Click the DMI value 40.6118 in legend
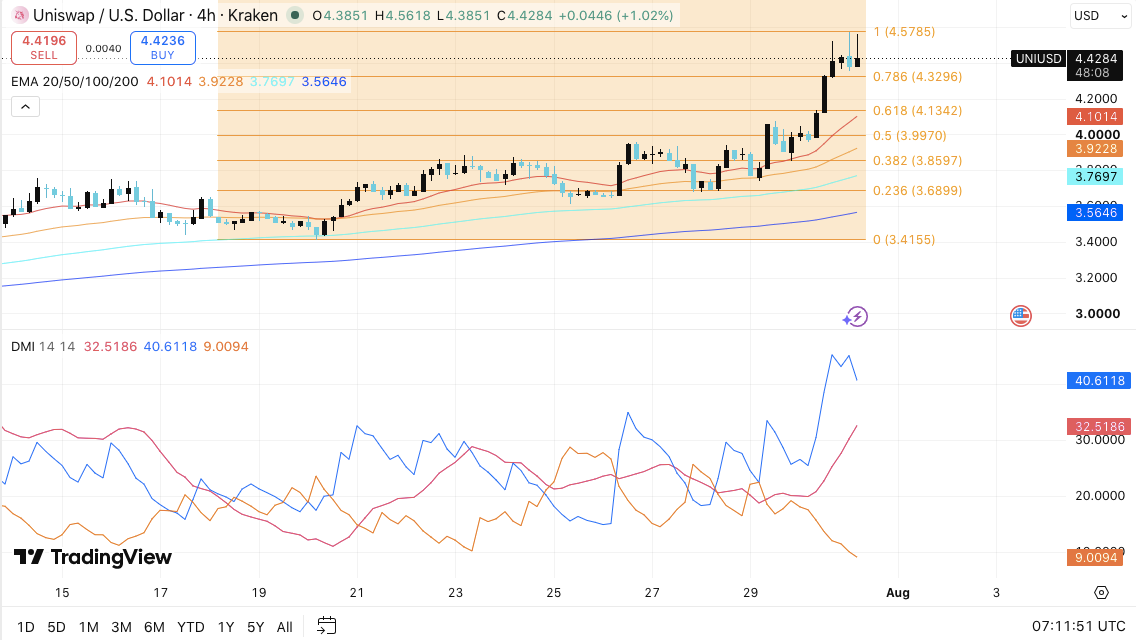The image size is (1136, 640). click(x=170, y=346)
